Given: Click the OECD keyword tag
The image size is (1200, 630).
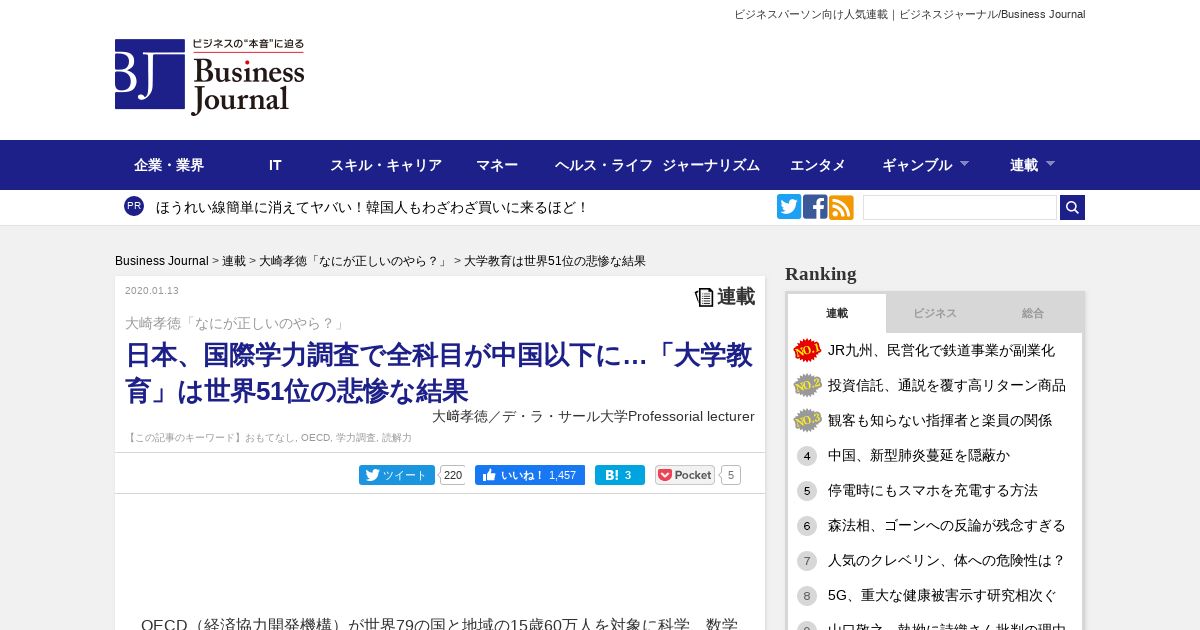Looking at the screenshot, I should [315, 438].
